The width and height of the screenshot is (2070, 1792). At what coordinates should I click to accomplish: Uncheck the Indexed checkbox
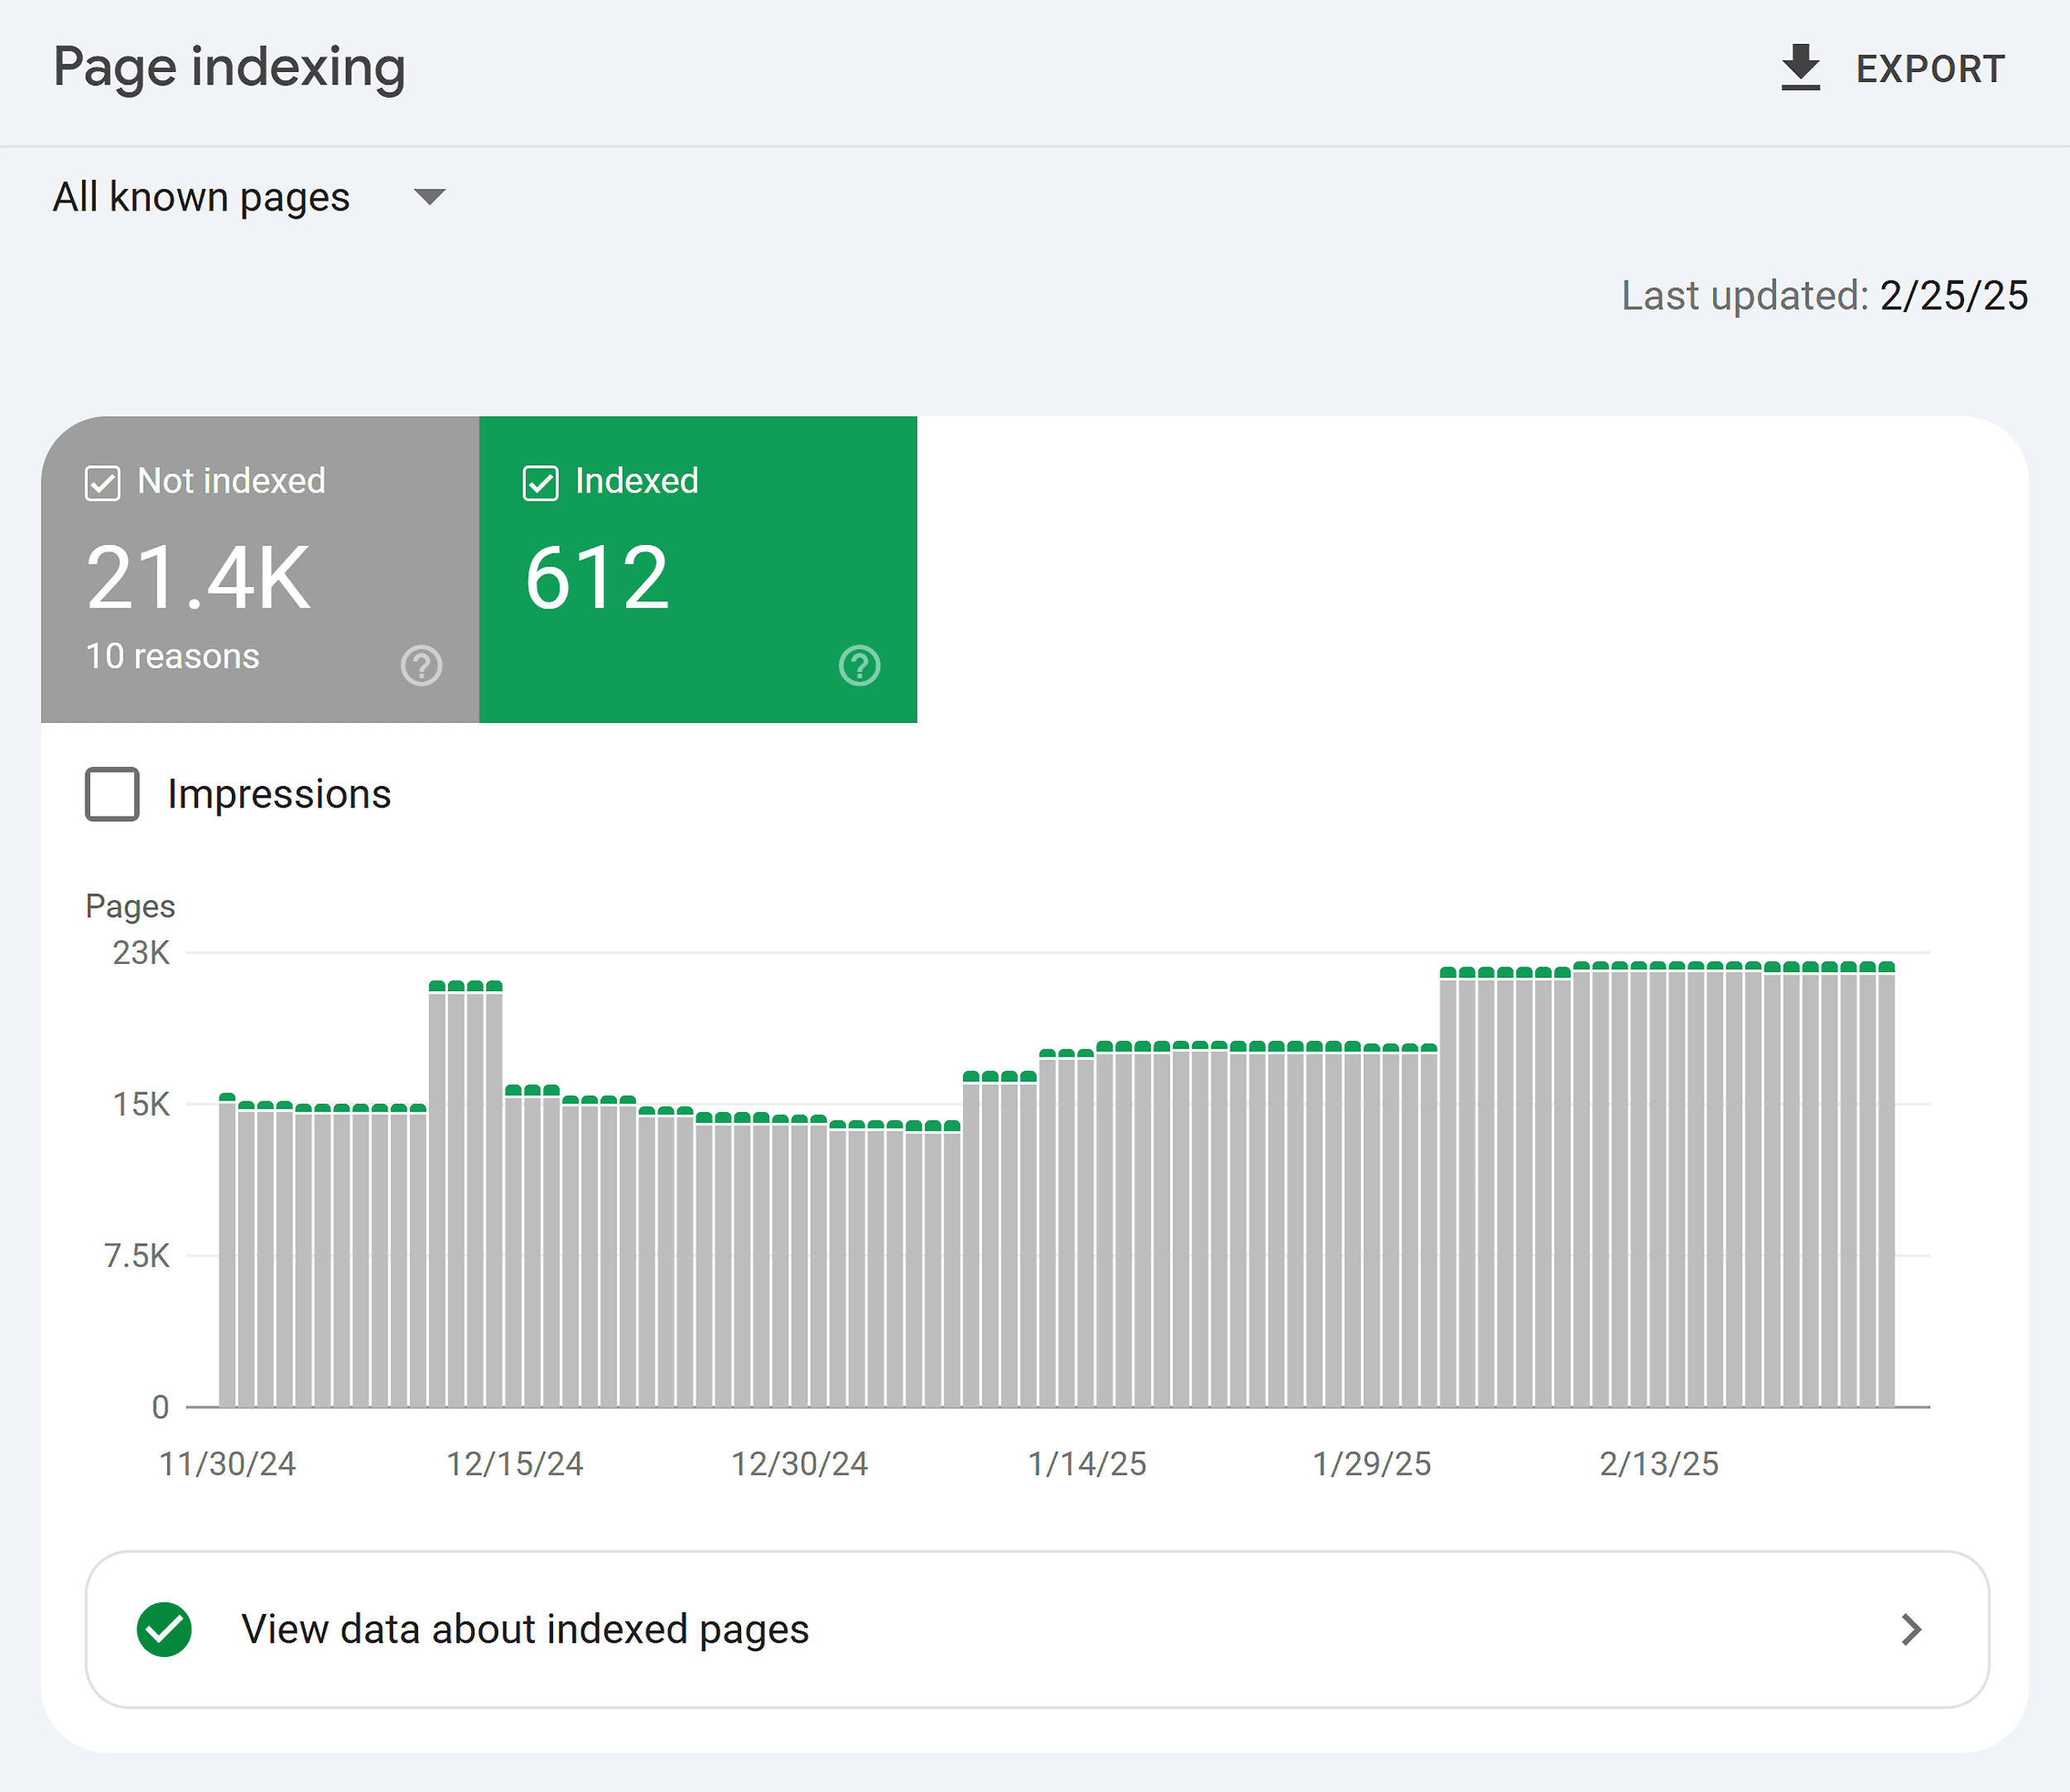(x=541, y=483)
